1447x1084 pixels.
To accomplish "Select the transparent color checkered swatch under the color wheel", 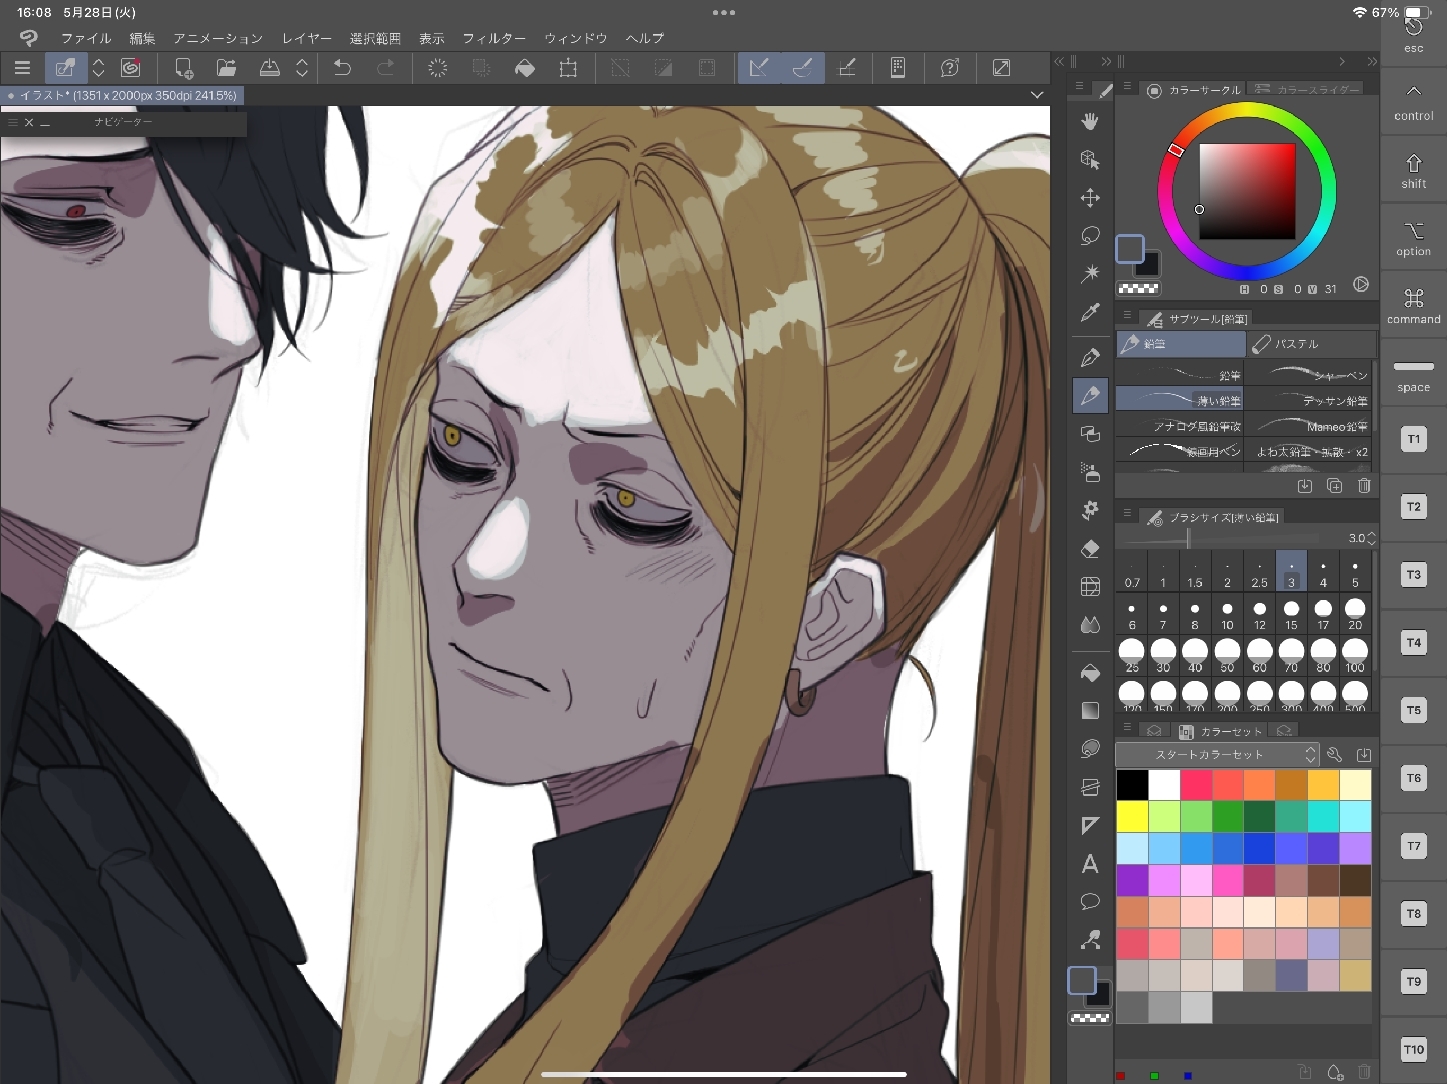I will [1138, 289].
